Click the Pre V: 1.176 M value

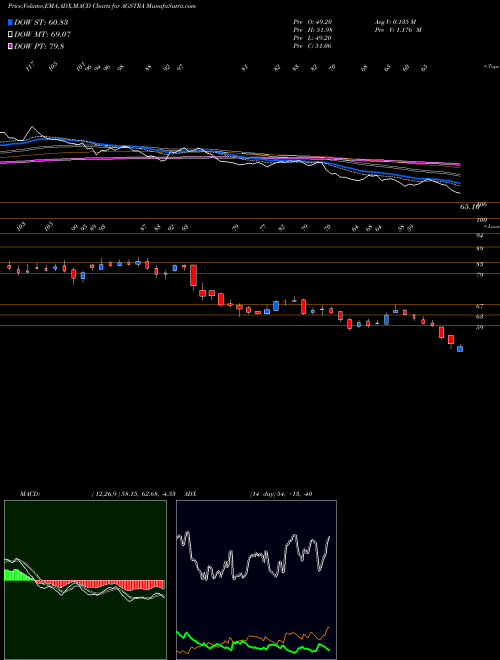(x=397, y=30)
